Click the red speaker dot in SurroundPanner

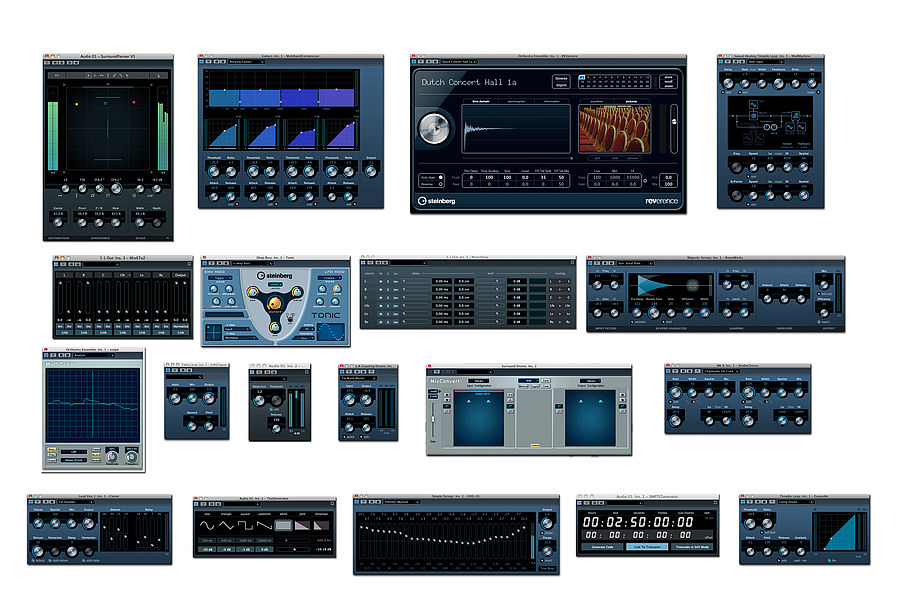tap(134, 102)
